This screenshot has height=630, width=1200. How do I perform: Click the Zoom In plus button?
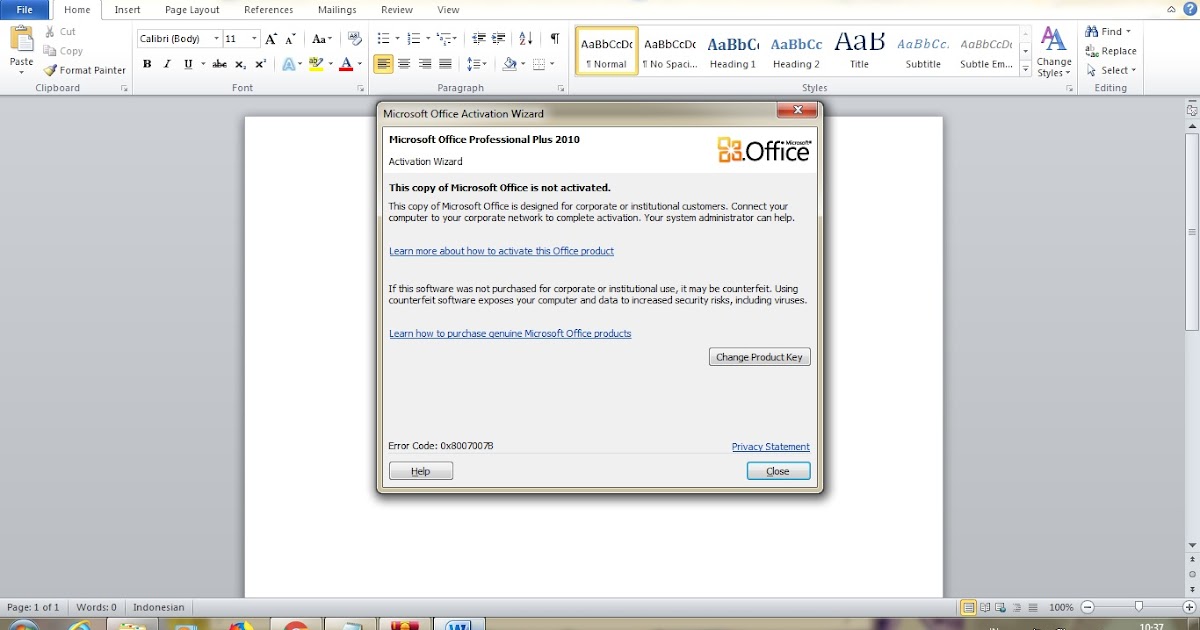point(1188,607)
